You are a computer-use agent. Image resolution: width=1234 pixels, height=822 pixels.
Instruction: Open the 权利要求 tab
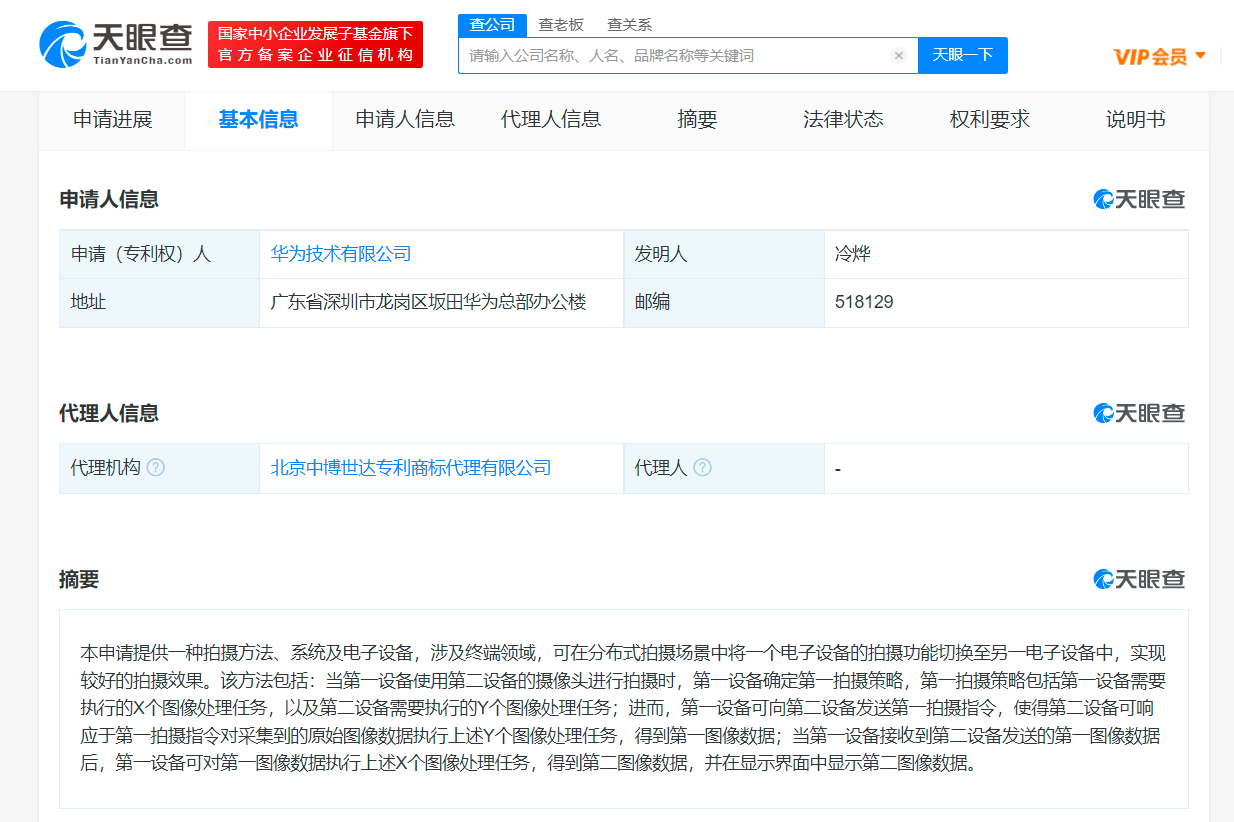(x=989, y=119)
